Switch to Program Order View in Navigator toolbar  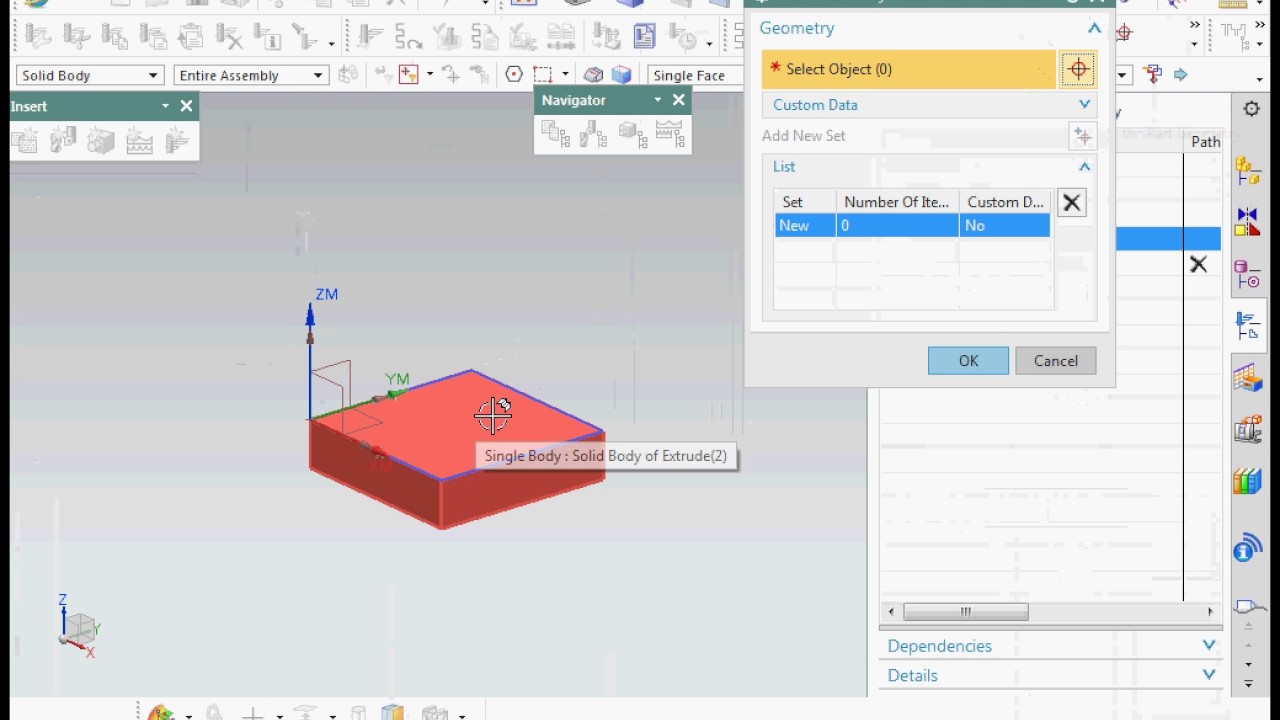(555, 133)
